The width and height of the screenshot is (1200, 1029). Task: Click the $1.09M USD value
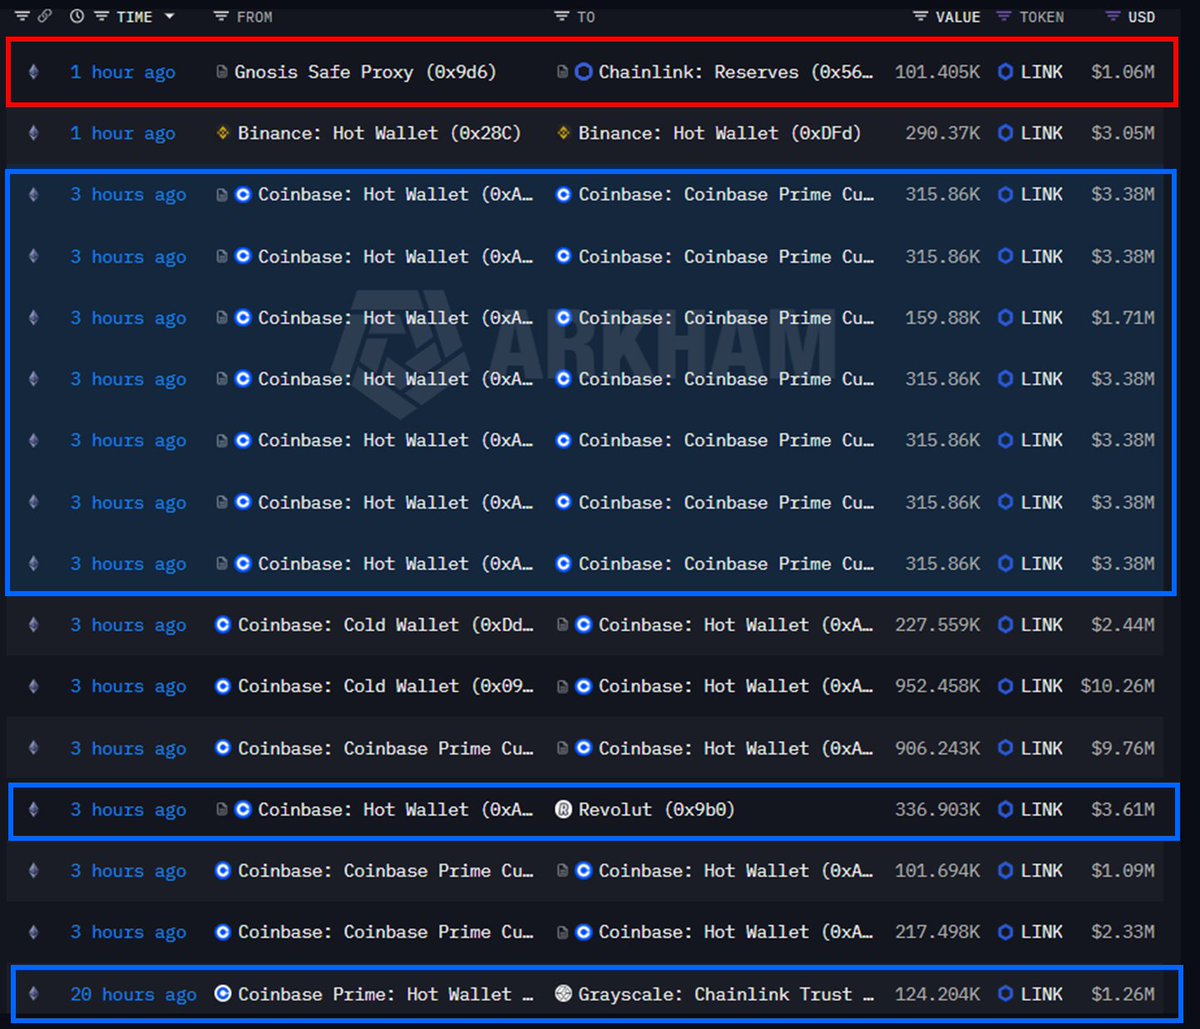point(1123,871)
